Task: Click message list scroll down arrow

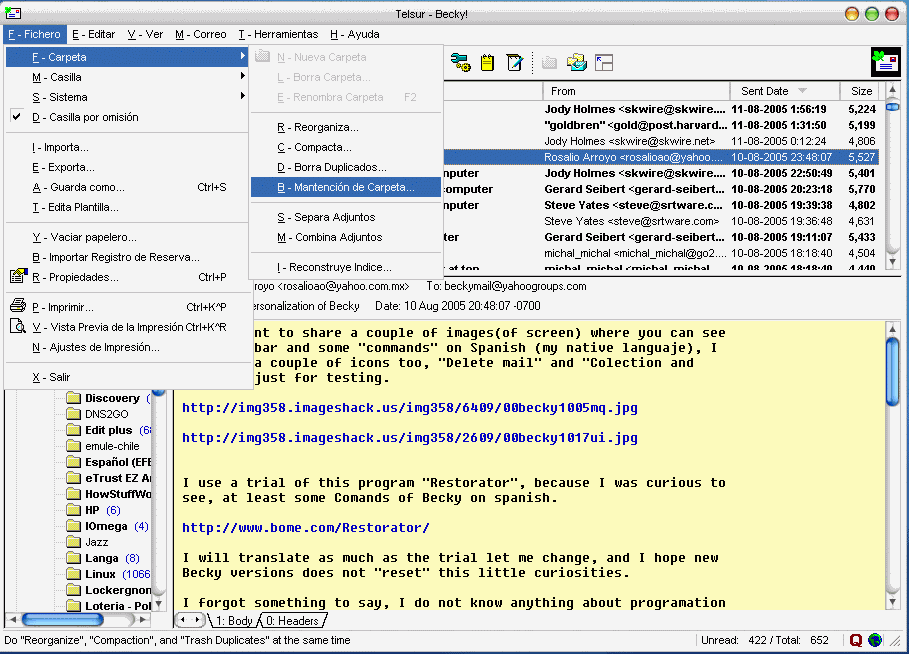Action: [x=893, y=263]
